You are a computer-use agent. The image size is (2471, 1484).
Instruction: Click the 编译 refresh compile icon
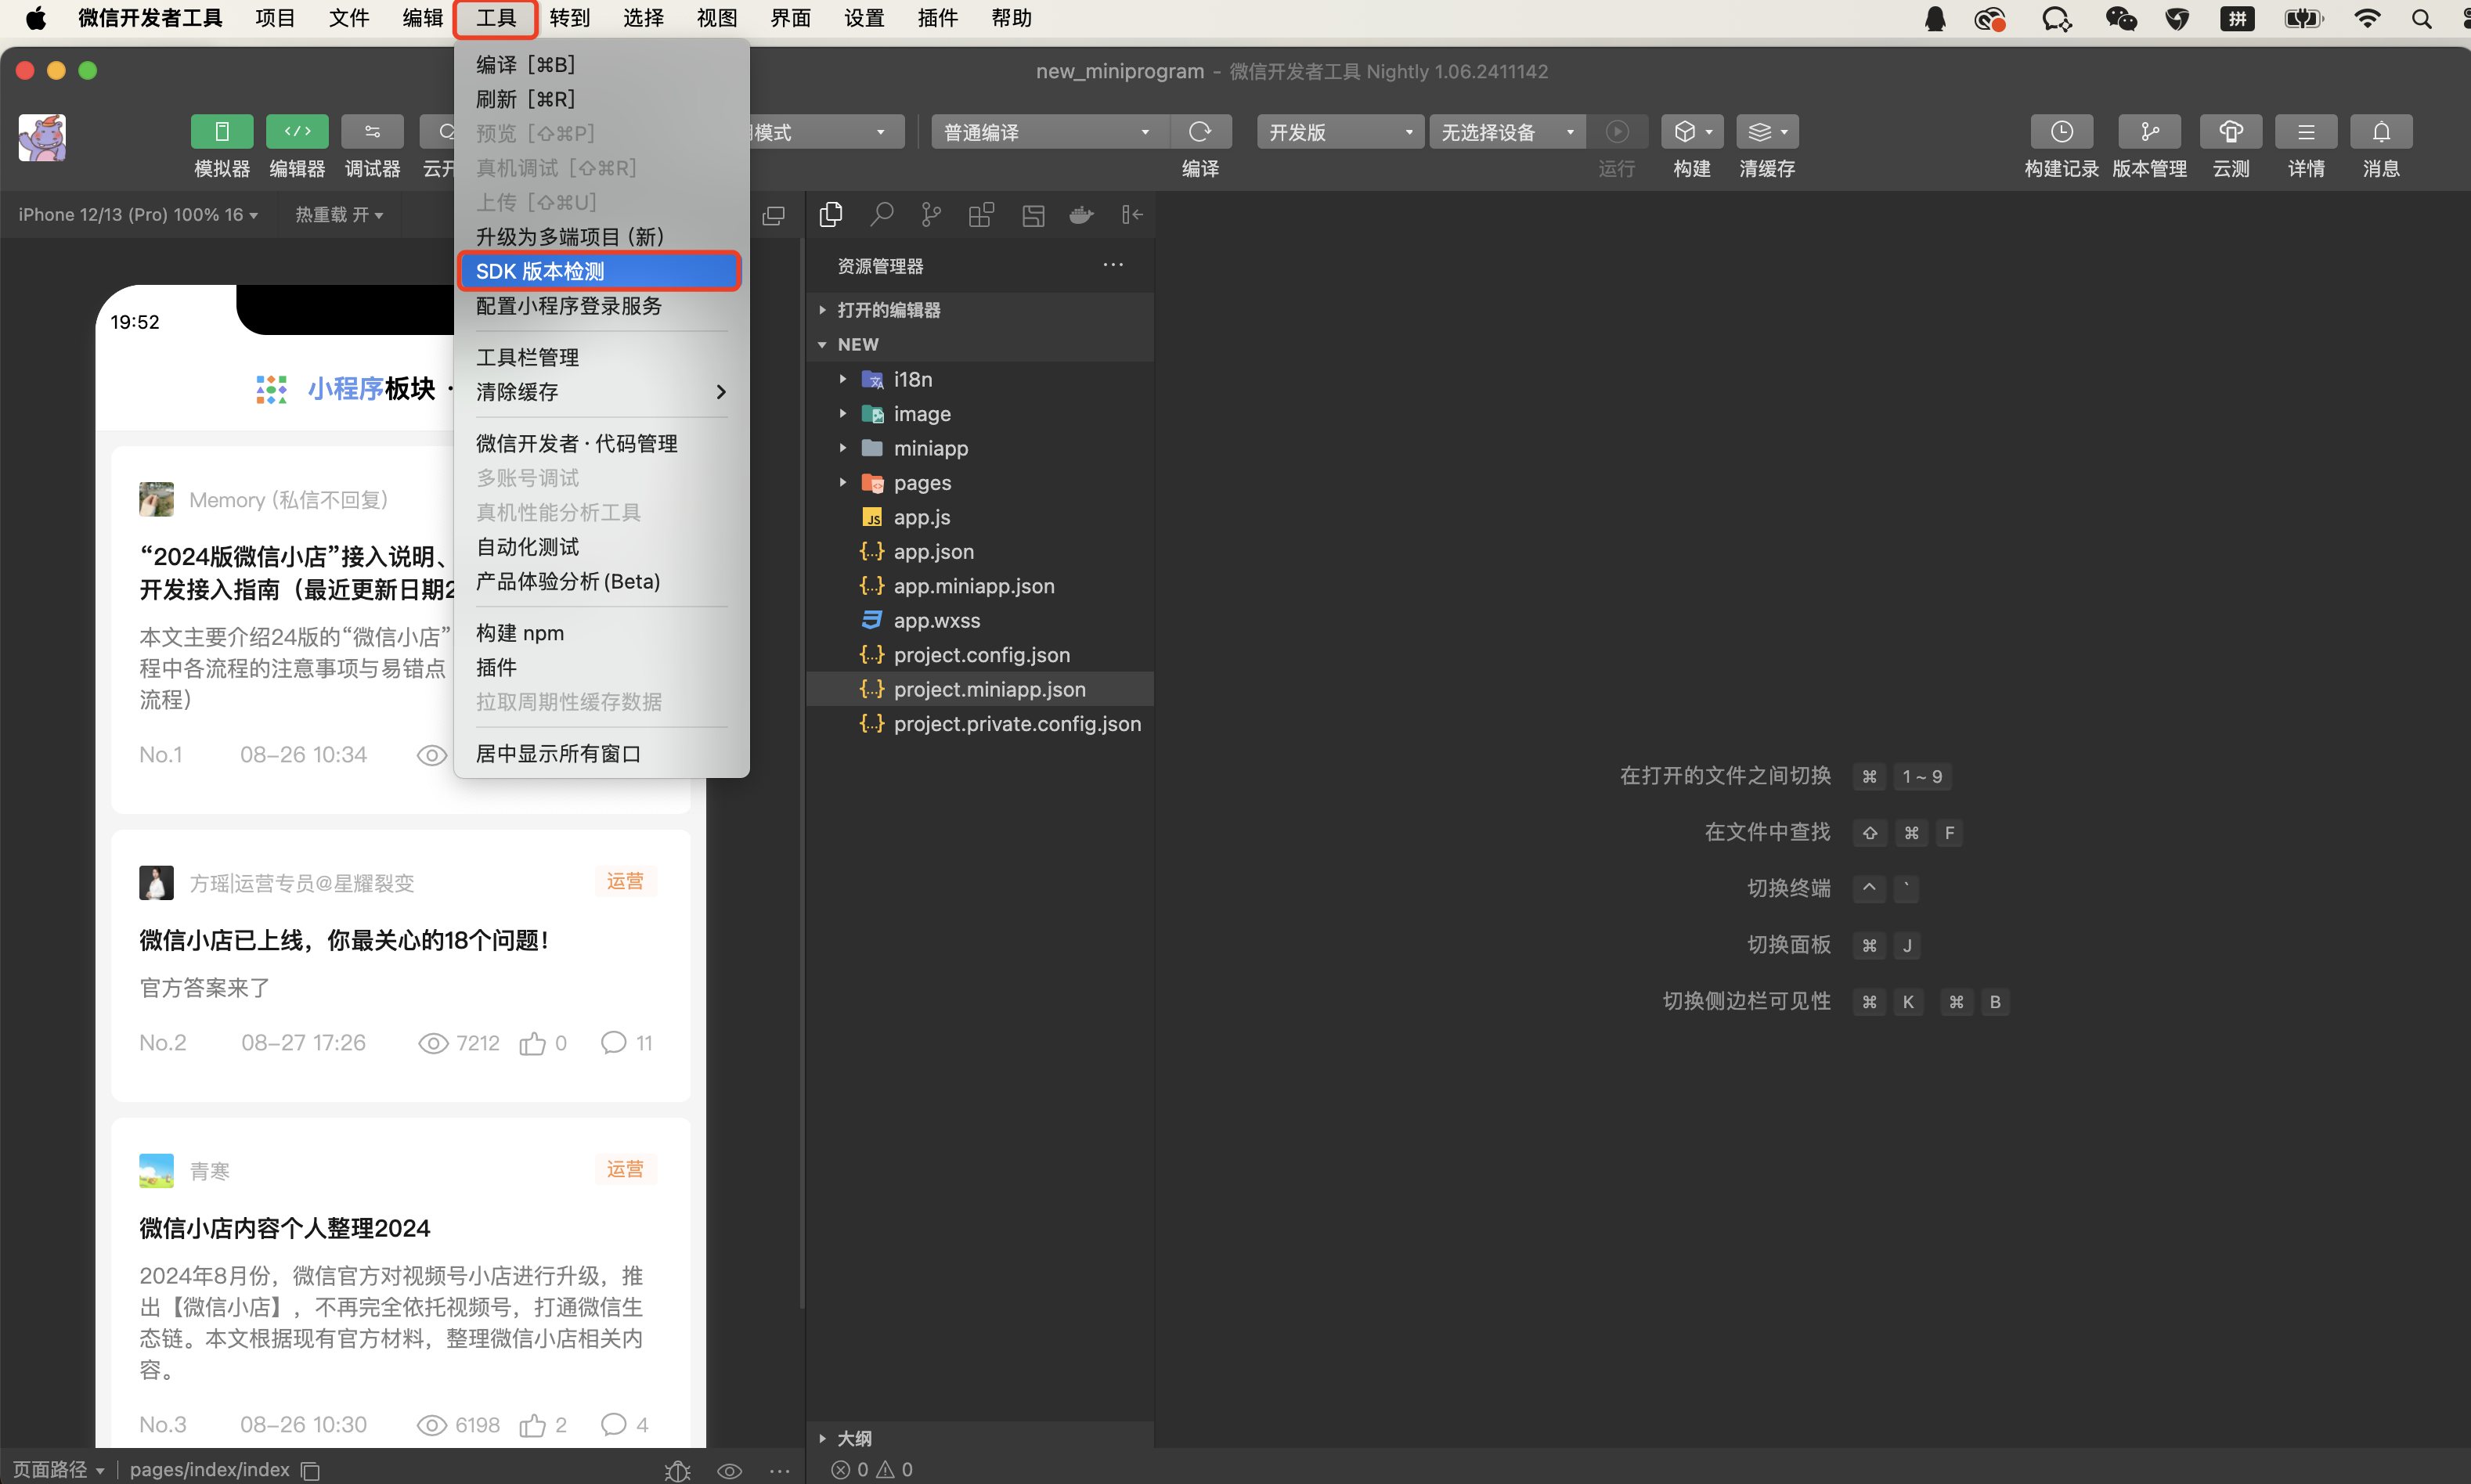coord(1200,132)
